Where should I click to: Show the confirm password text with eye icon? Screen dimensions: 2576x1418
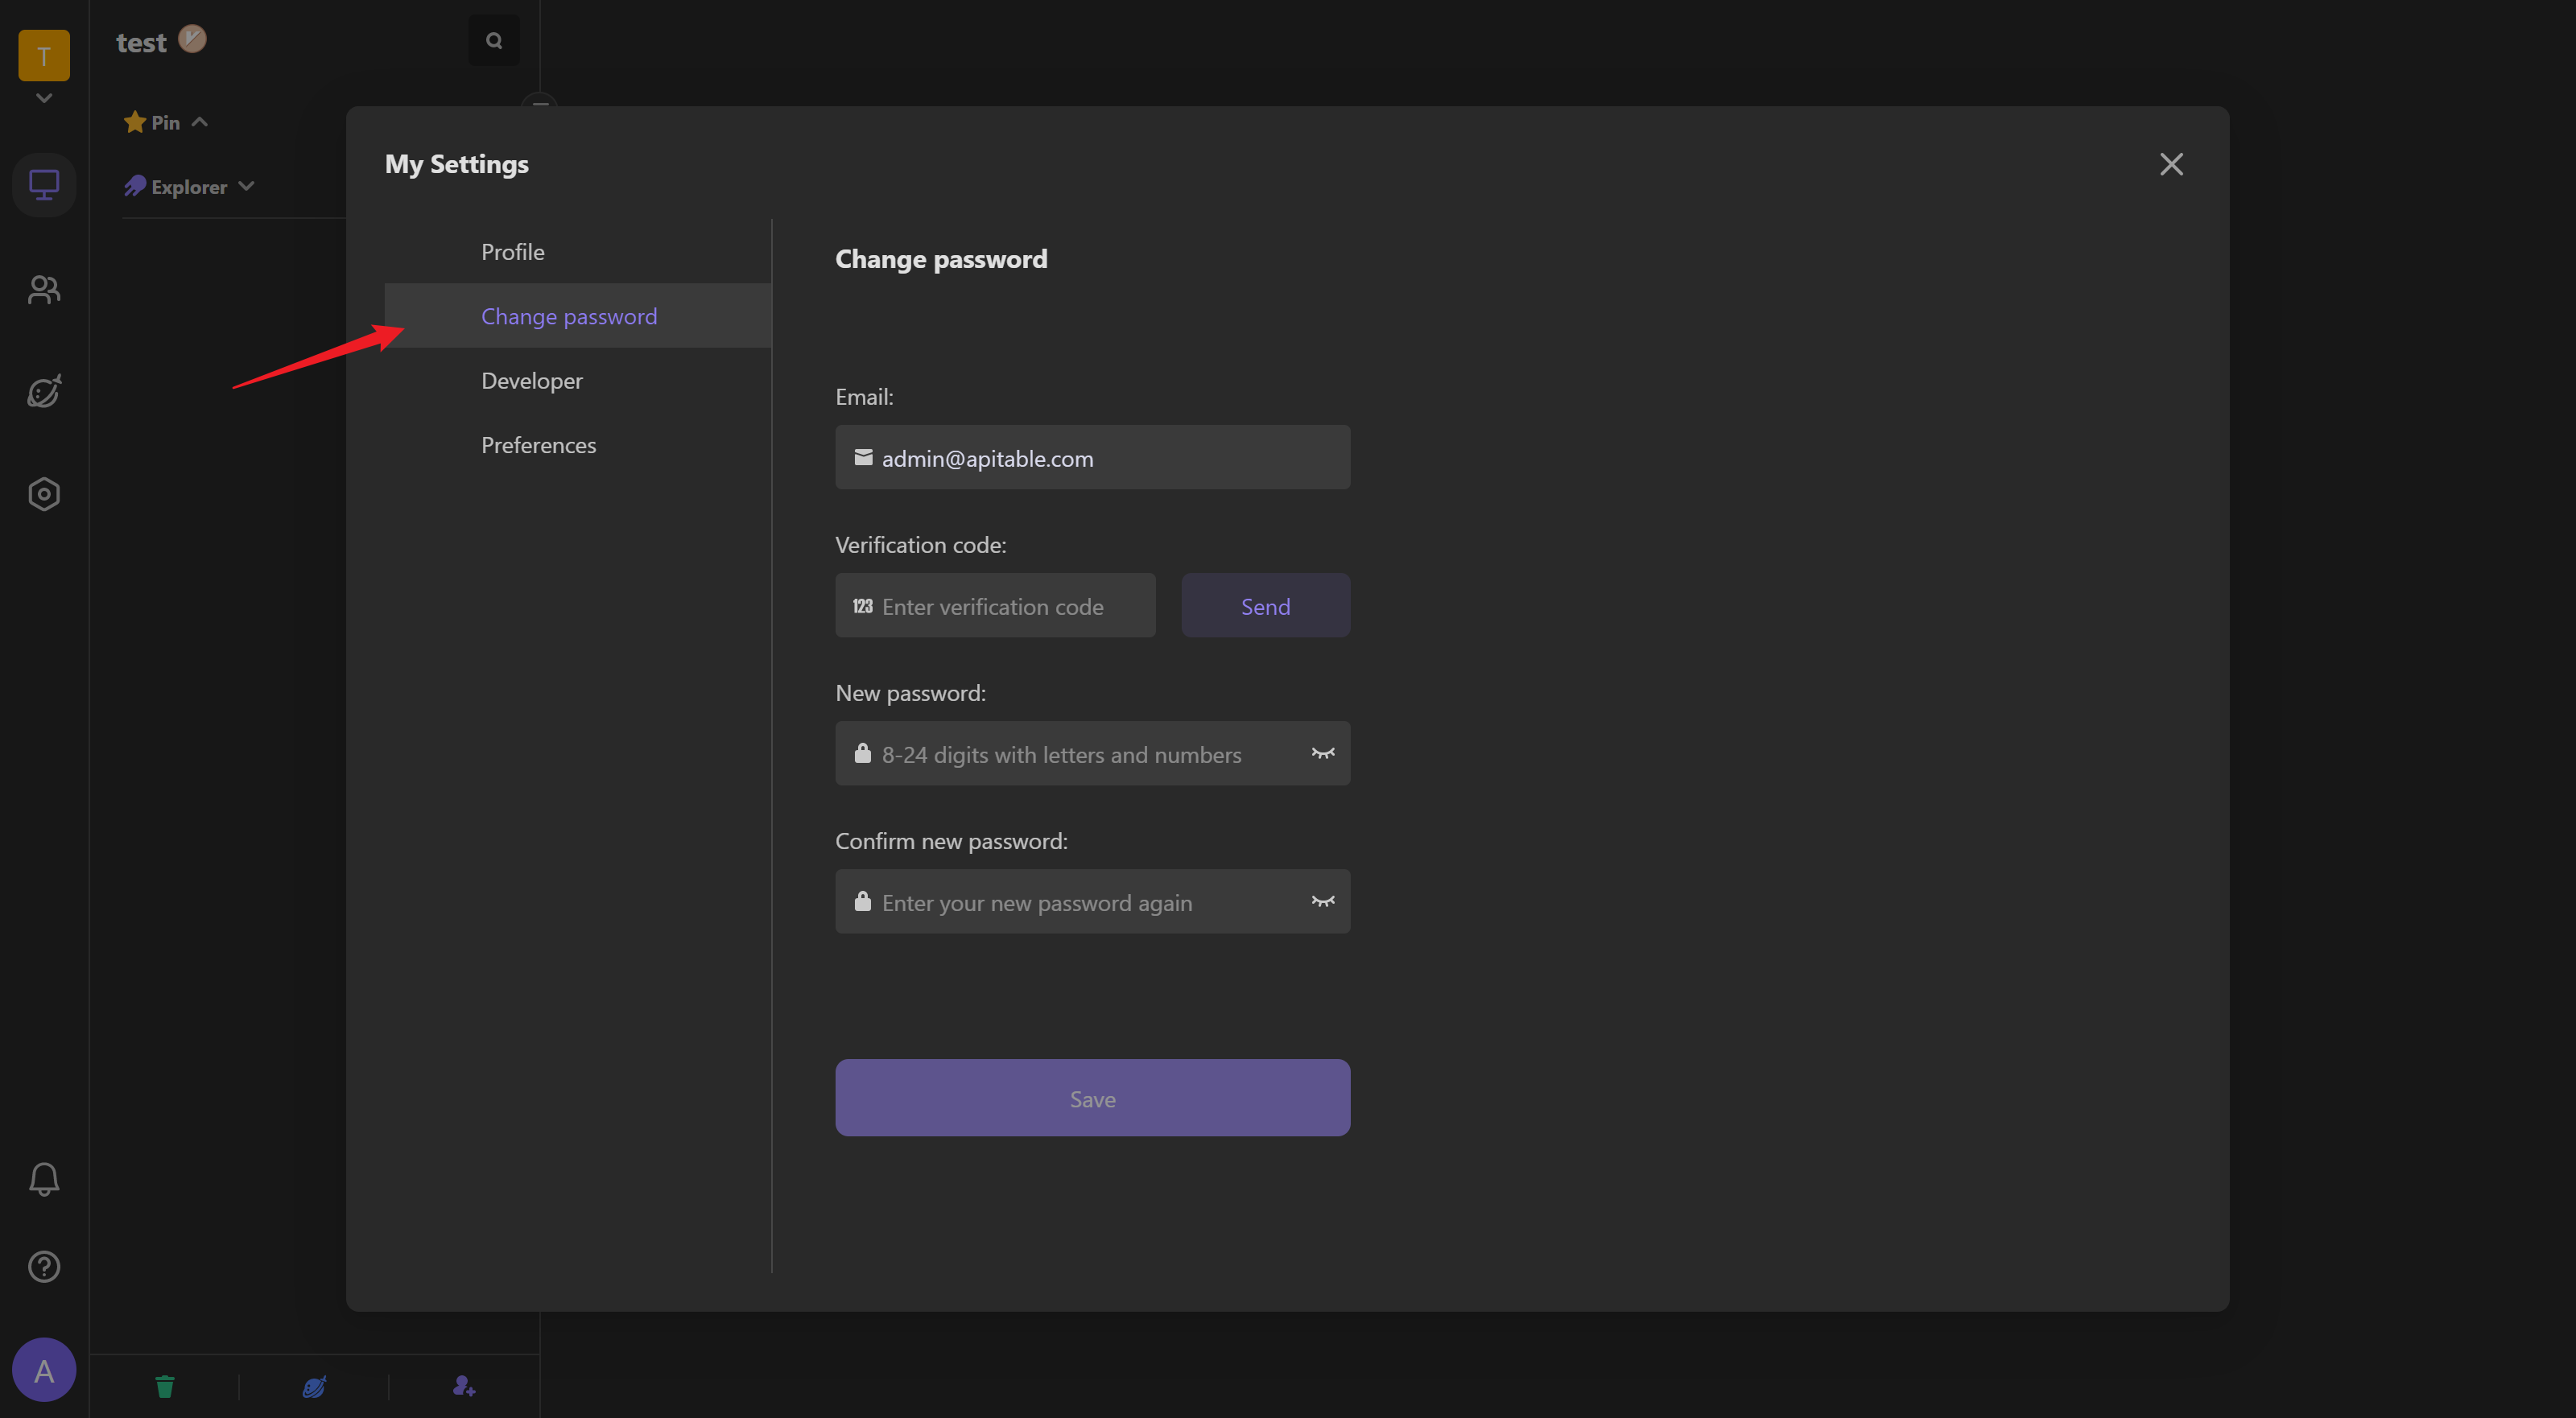1322,901
